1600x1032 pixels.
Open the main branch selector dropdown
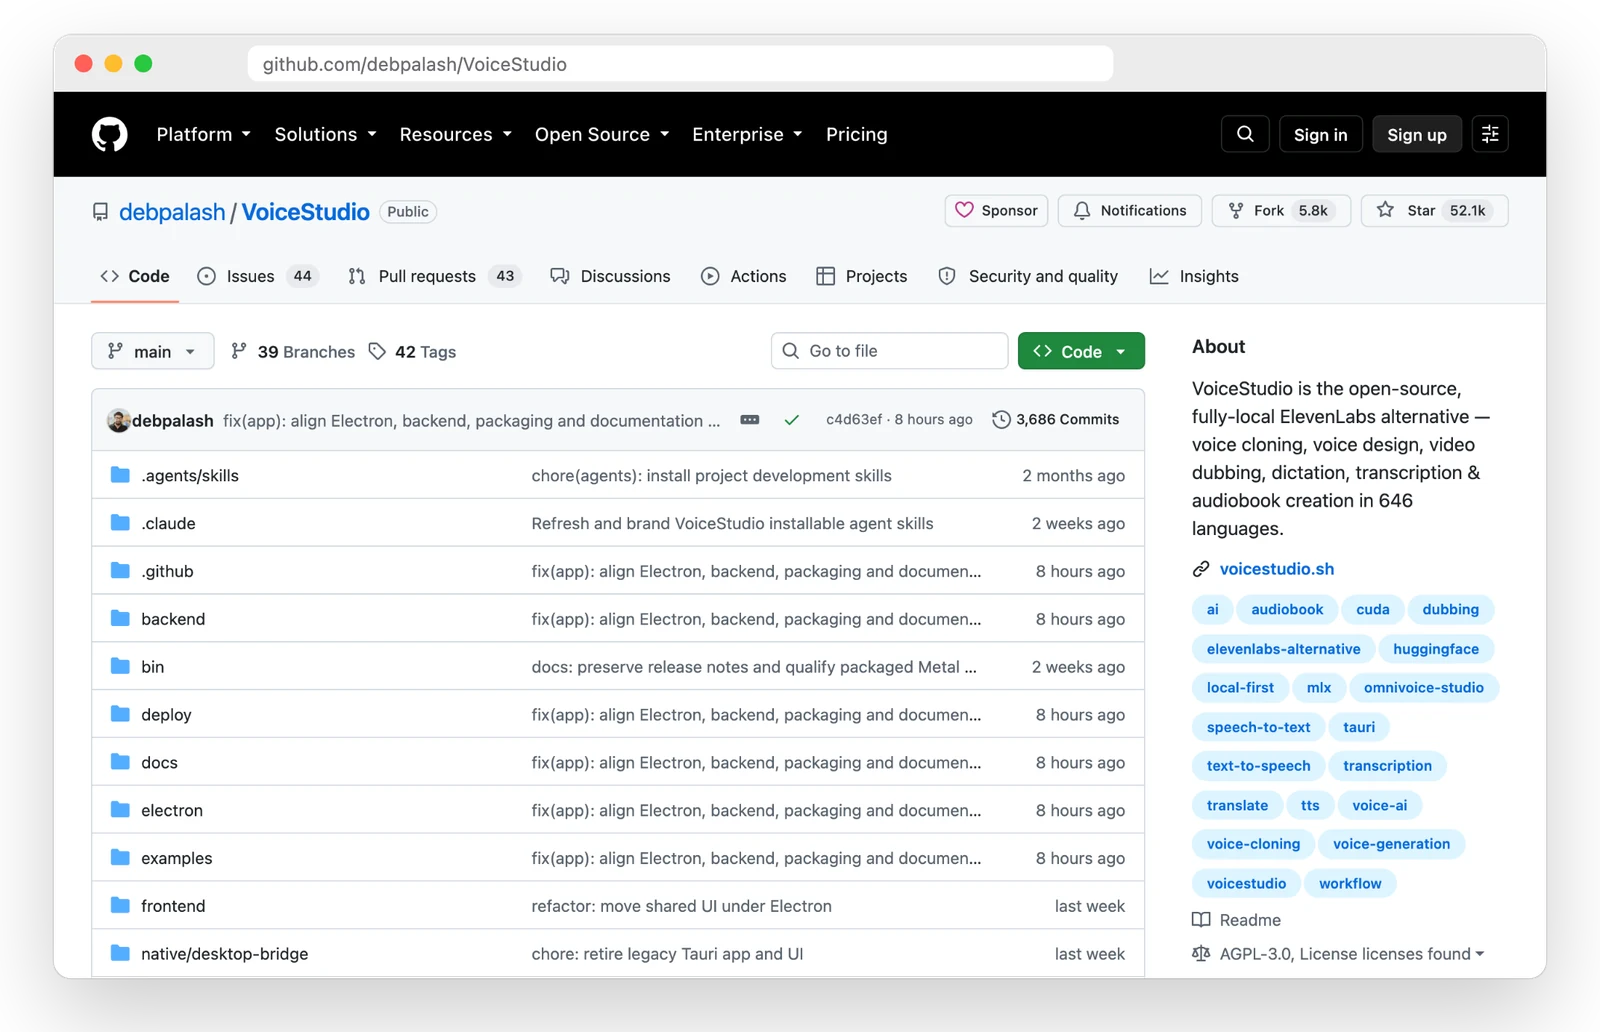[153, 351]
